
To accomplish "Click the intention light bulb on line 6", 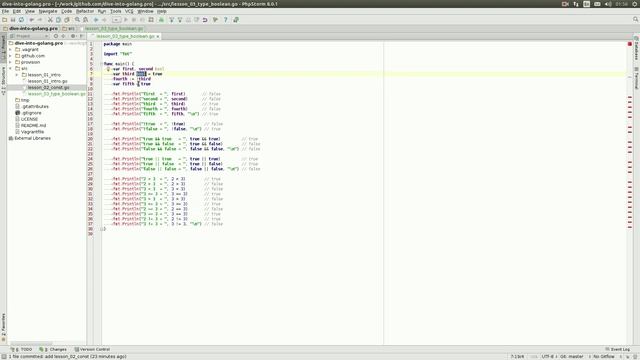I will 108,69.
